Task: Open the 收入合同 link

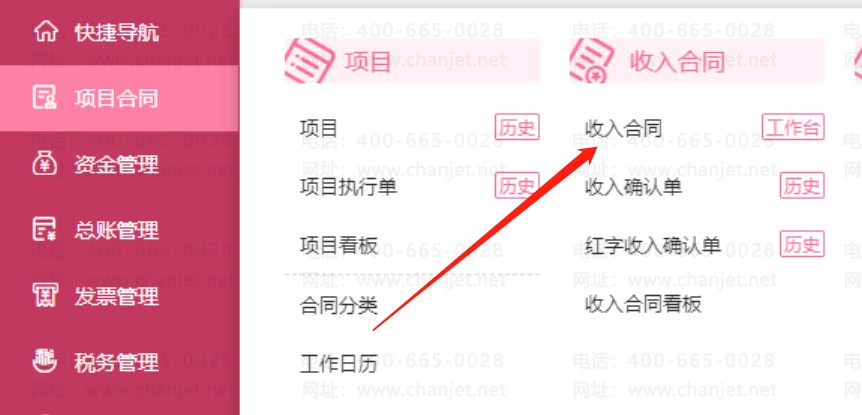Action: (x=623, y=129)
